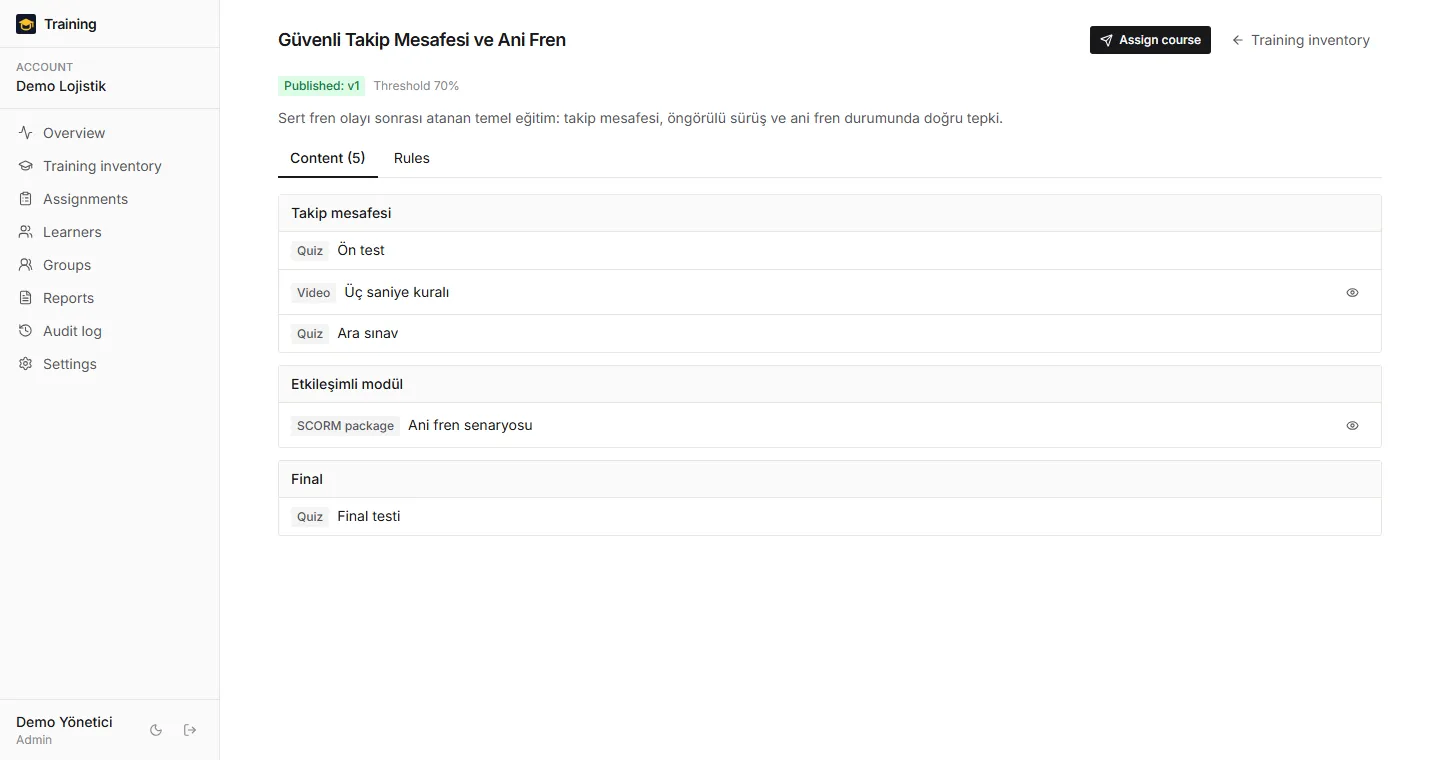Image resolution: width=1440 pixels, height=760 pixels.
Task: Open Assignments in the sidebar
Action: tap(110, 199)
